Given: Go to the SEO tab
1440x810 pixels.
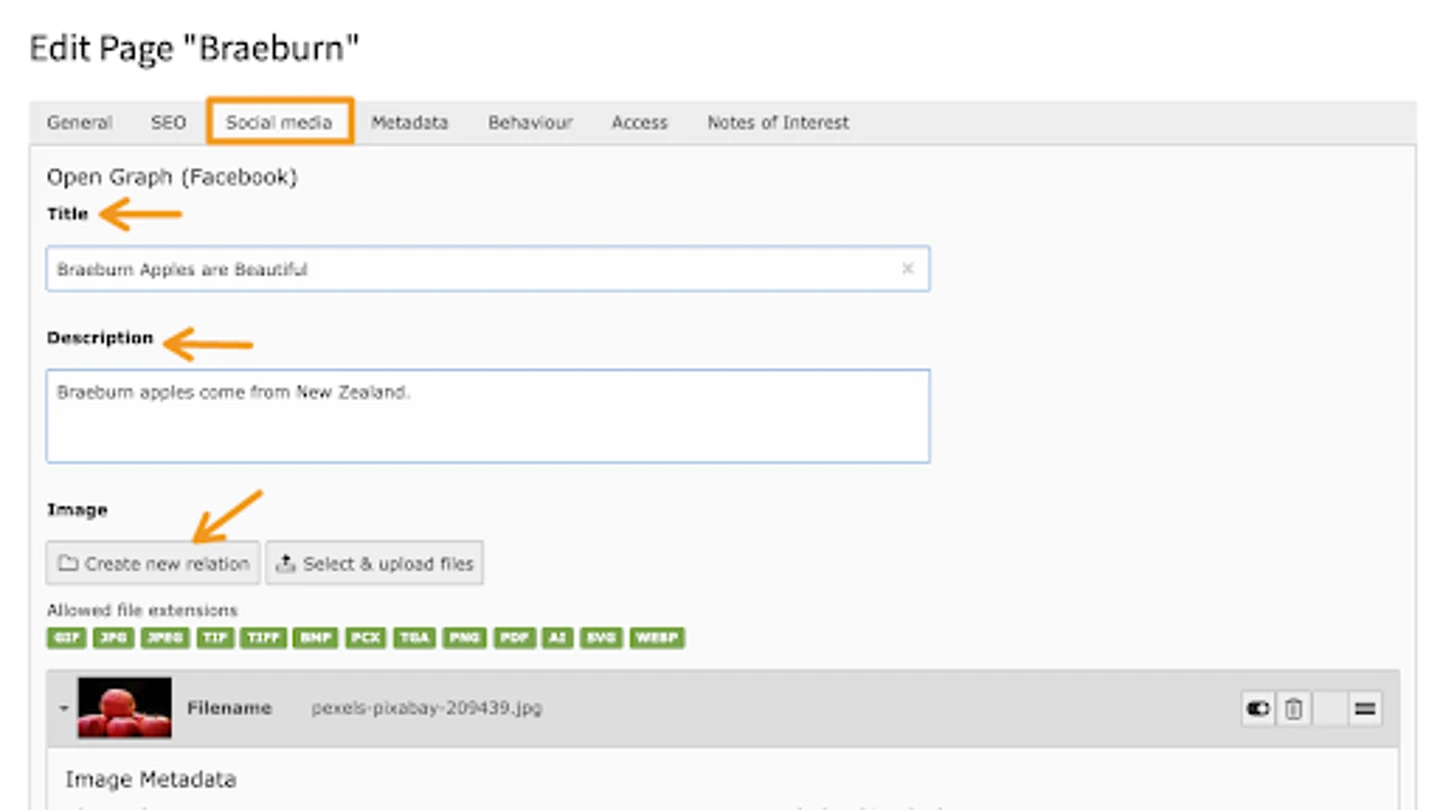Looking at the screenshot, I should (168, 122).
